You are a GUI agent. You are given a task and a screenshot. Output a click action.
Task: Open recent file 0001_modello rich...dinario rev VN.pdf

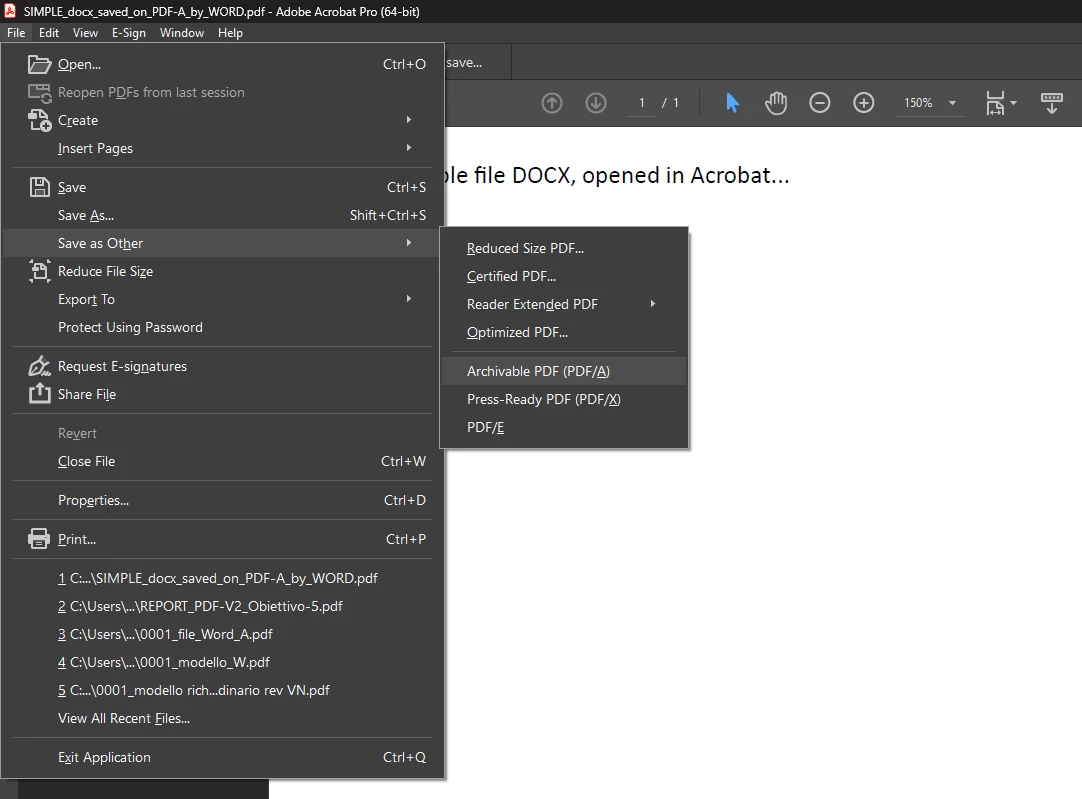click(x=221, y=690)
